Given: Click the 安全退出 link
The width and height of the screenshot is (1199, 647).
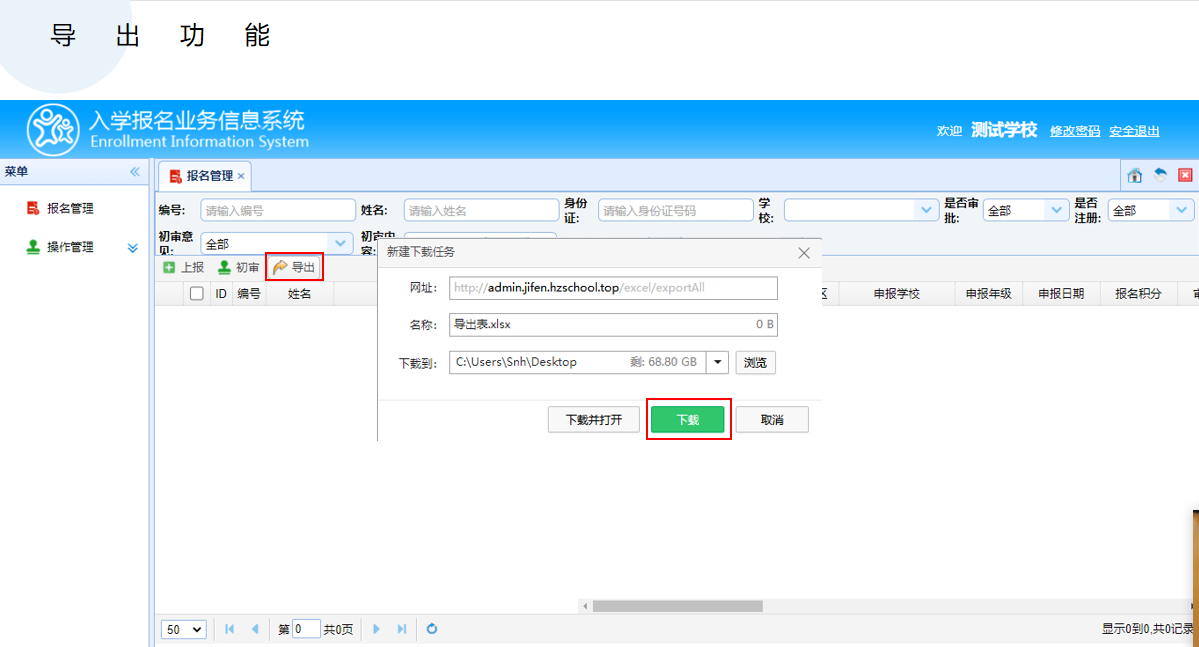Looking at the screenshot, I should [x=1134, y=131].
